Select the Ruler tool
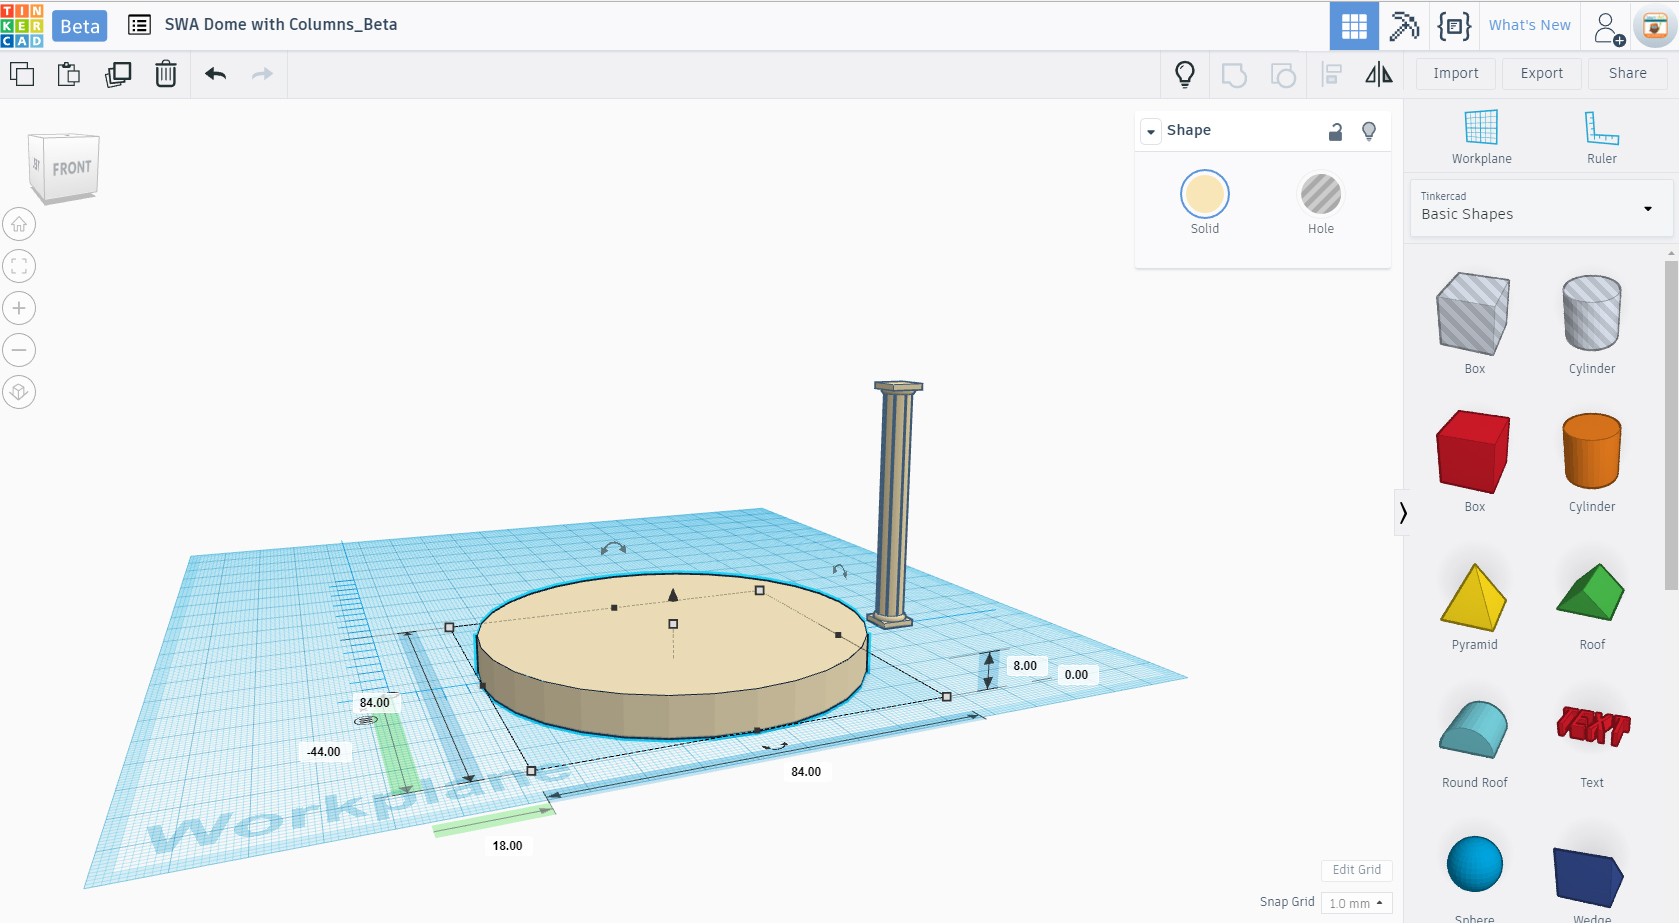The height and width of the screenshot is (923, 1679). (x=1601, y=137)
